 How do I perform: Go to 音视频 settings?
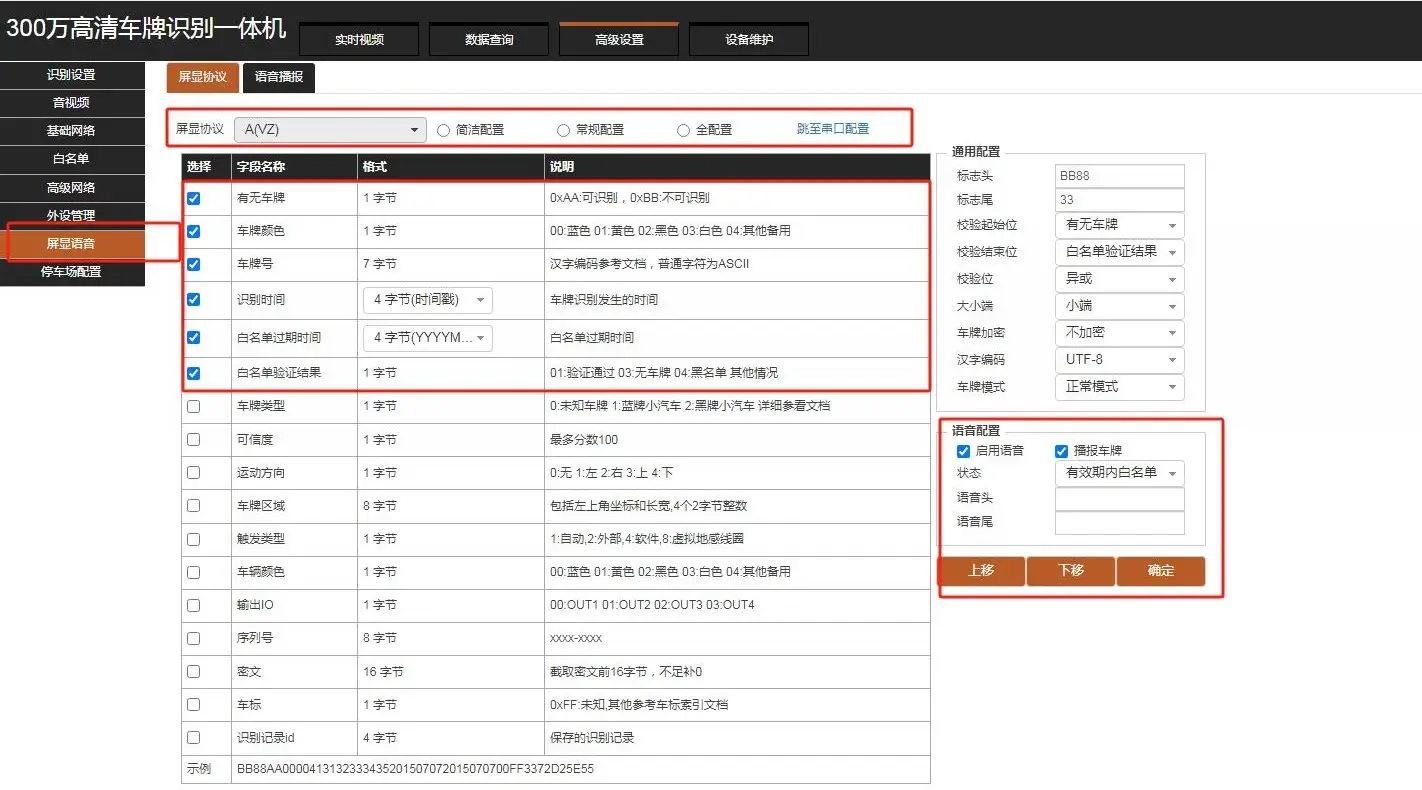71,103
